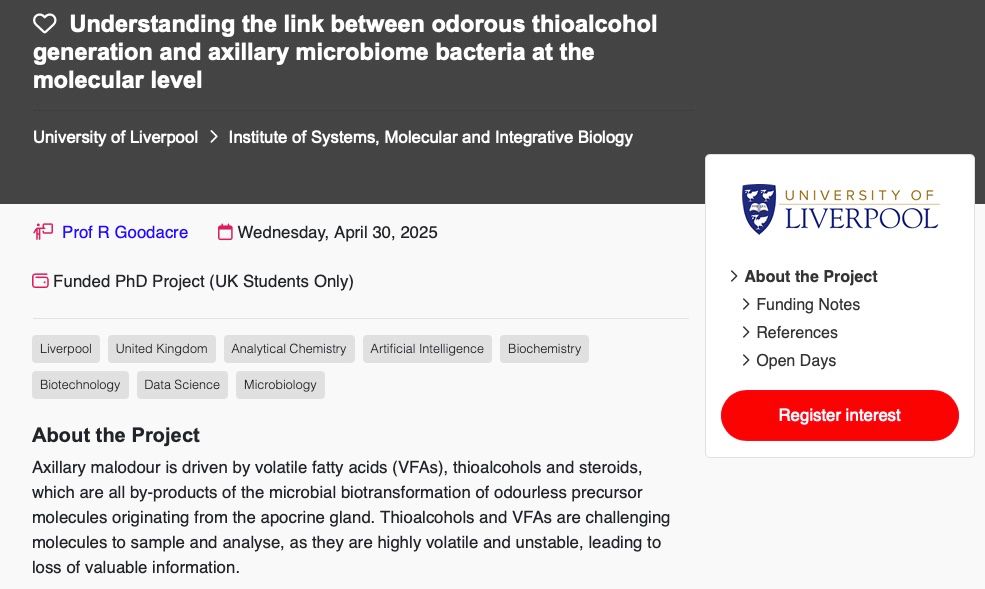Jump to Funding Notes section

[x=808, y=305]
